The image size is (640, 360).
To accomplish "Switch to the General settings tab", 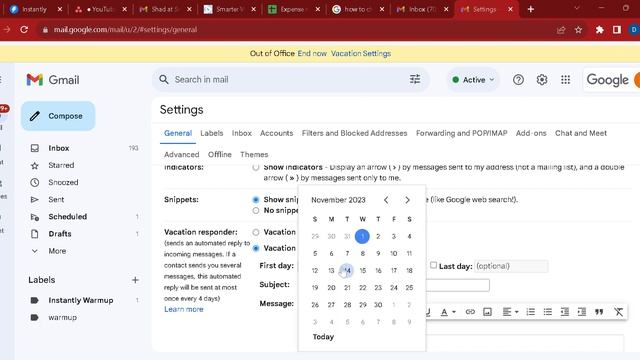I will click(x=178, y=133).
